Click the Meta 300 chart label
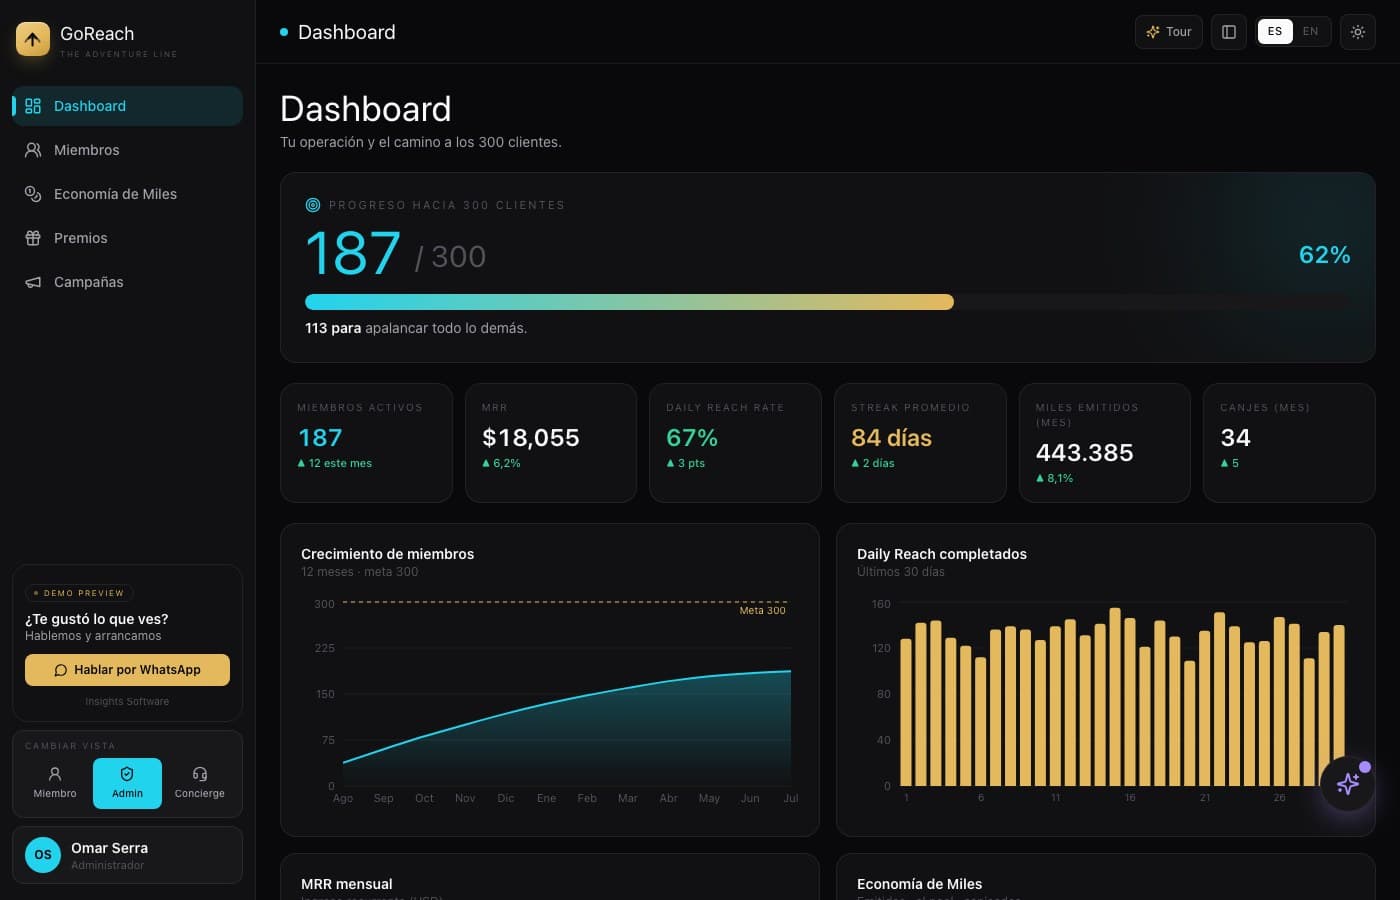The width and height of the screenshot is (1400, 900). pos(762,610)
